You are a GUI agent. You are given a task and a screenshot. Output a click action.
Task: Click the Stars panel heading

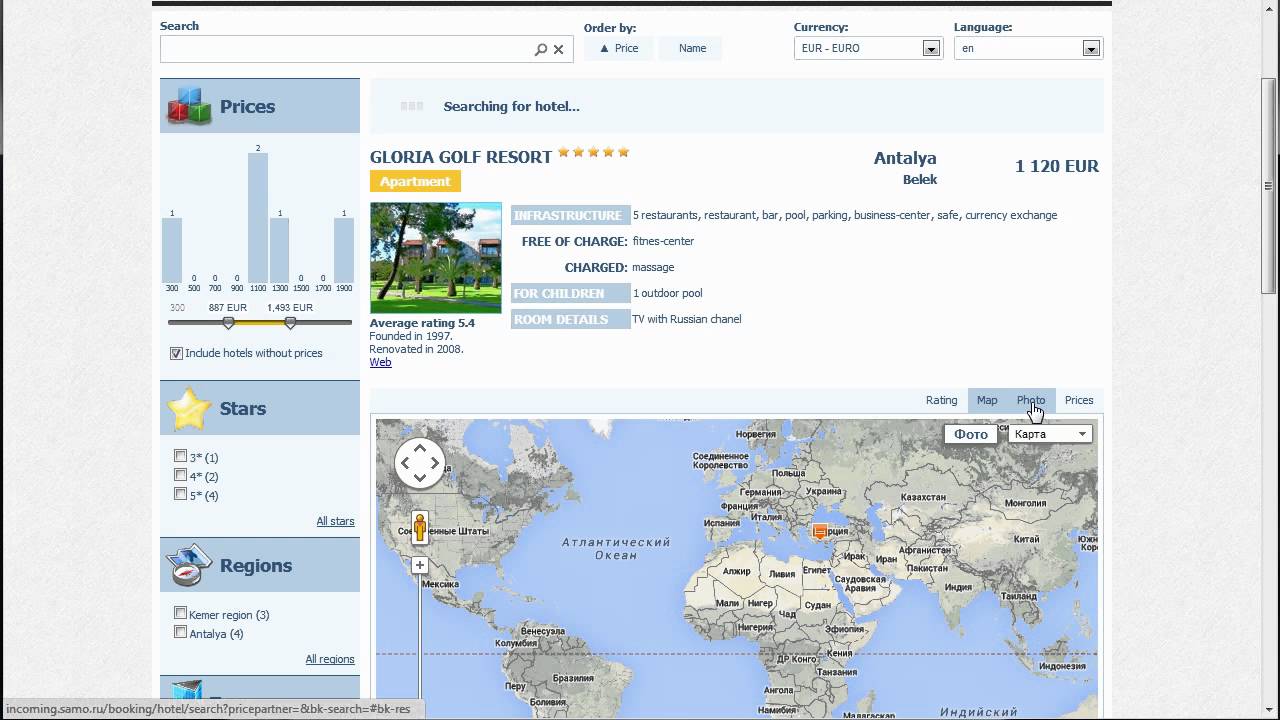click(243, 408)
